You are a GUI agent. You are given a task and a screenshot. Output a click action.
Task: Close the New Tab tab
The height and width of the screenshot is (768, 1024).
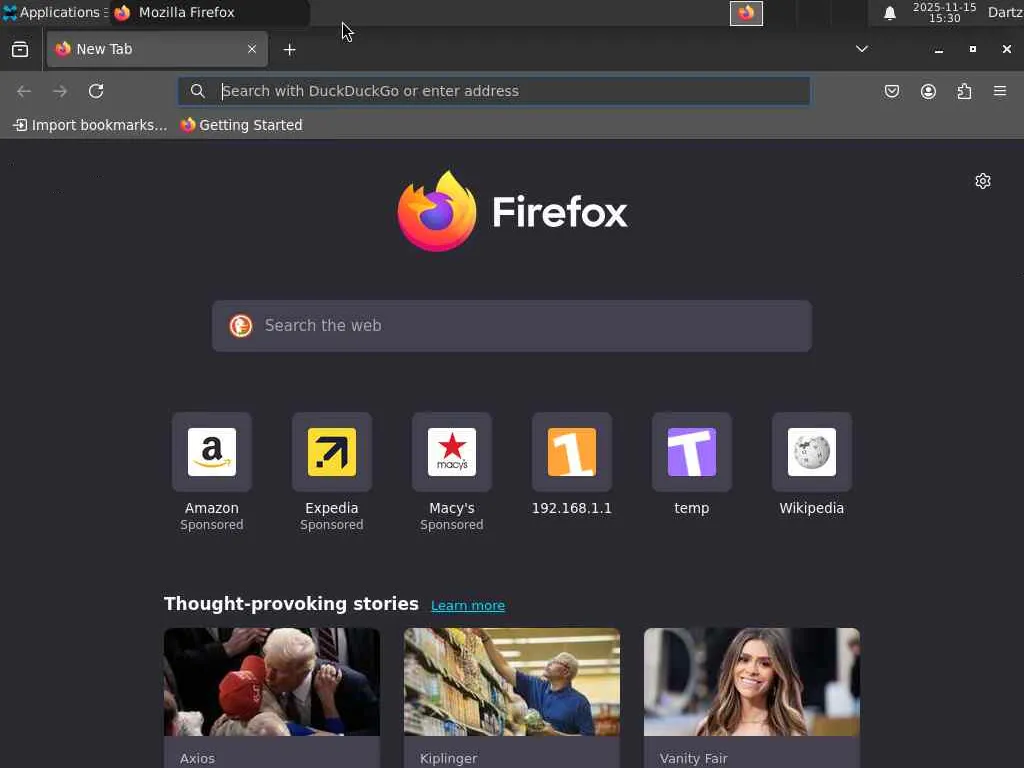pyautogui.click(x=251, y=49)
